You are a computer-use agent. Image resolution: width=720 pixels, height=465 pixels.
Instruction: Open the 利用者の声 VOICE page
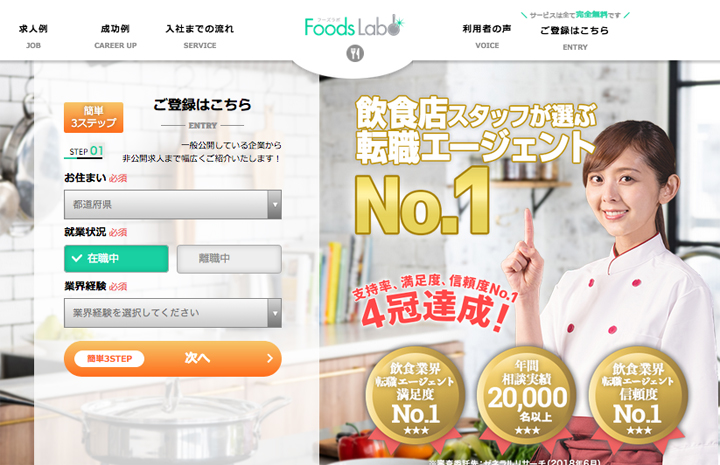point(487,36)
